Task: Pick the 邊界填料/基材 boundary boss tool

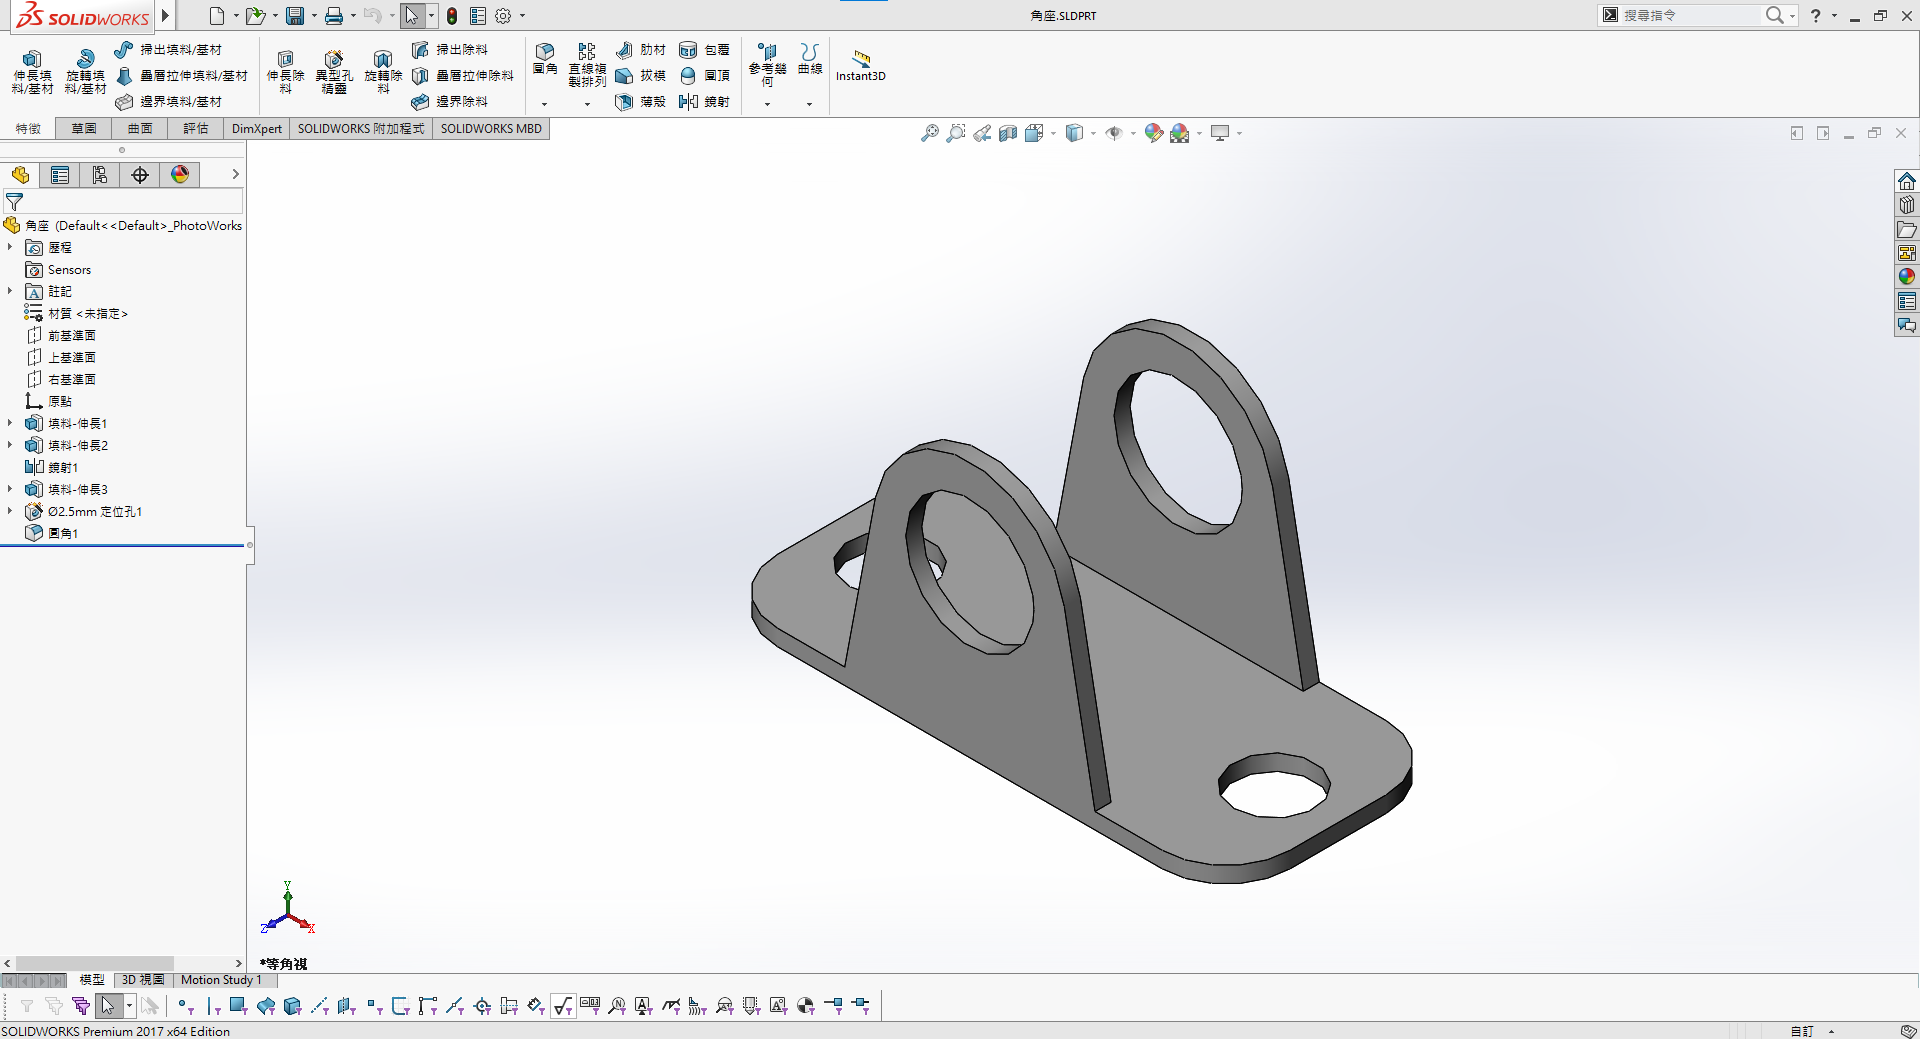Action: [x=168, y=102]
